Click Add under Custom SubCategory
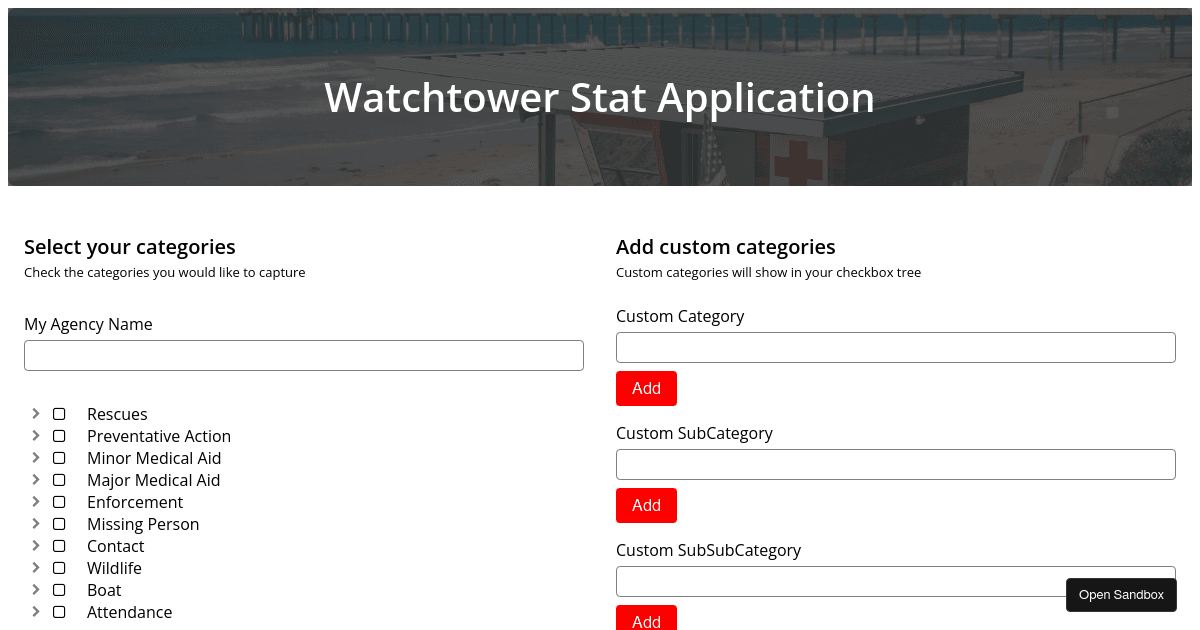 (x=646, y=505)
